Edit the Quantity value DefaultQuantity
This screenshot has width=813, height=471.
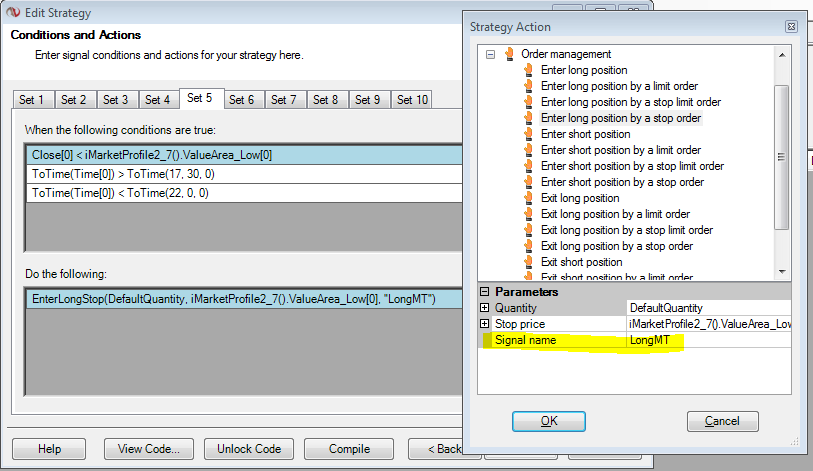coord(708,308)
